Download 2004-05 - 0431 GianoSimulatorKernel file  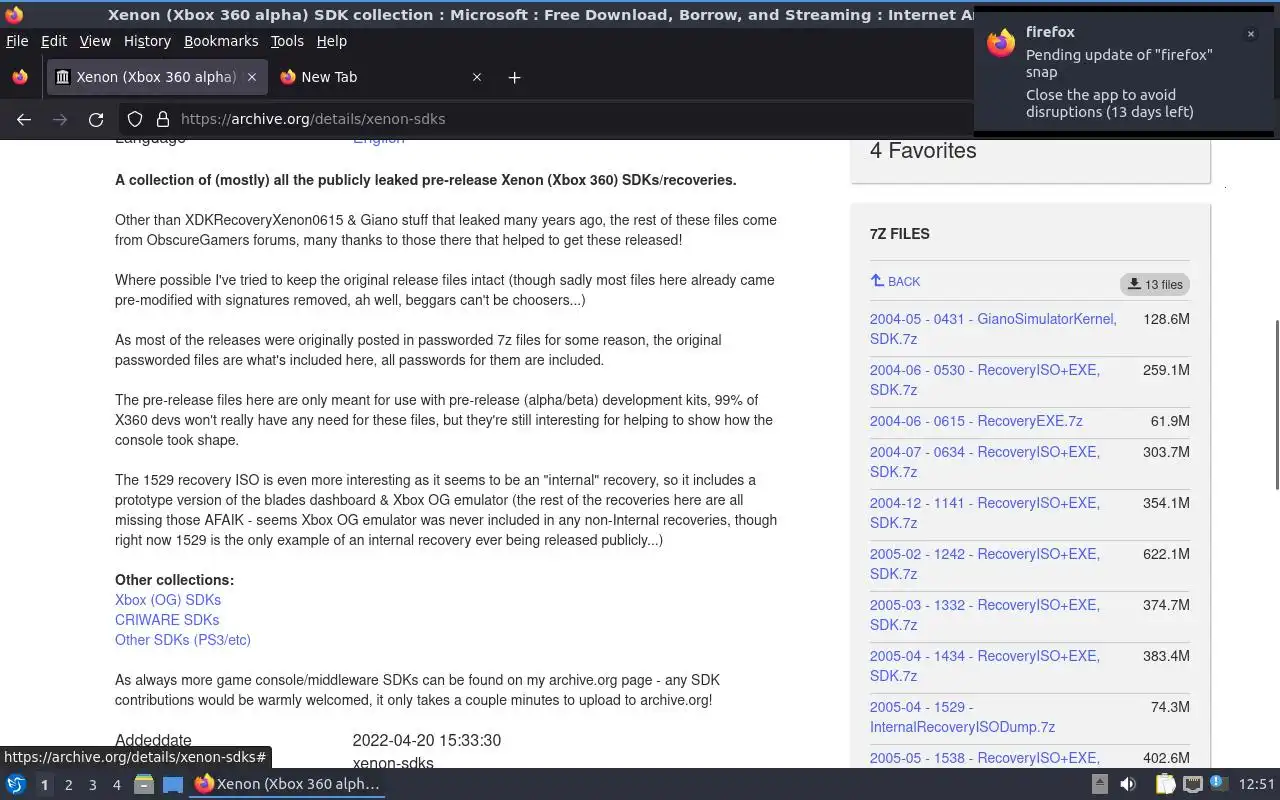coord(993,329)
